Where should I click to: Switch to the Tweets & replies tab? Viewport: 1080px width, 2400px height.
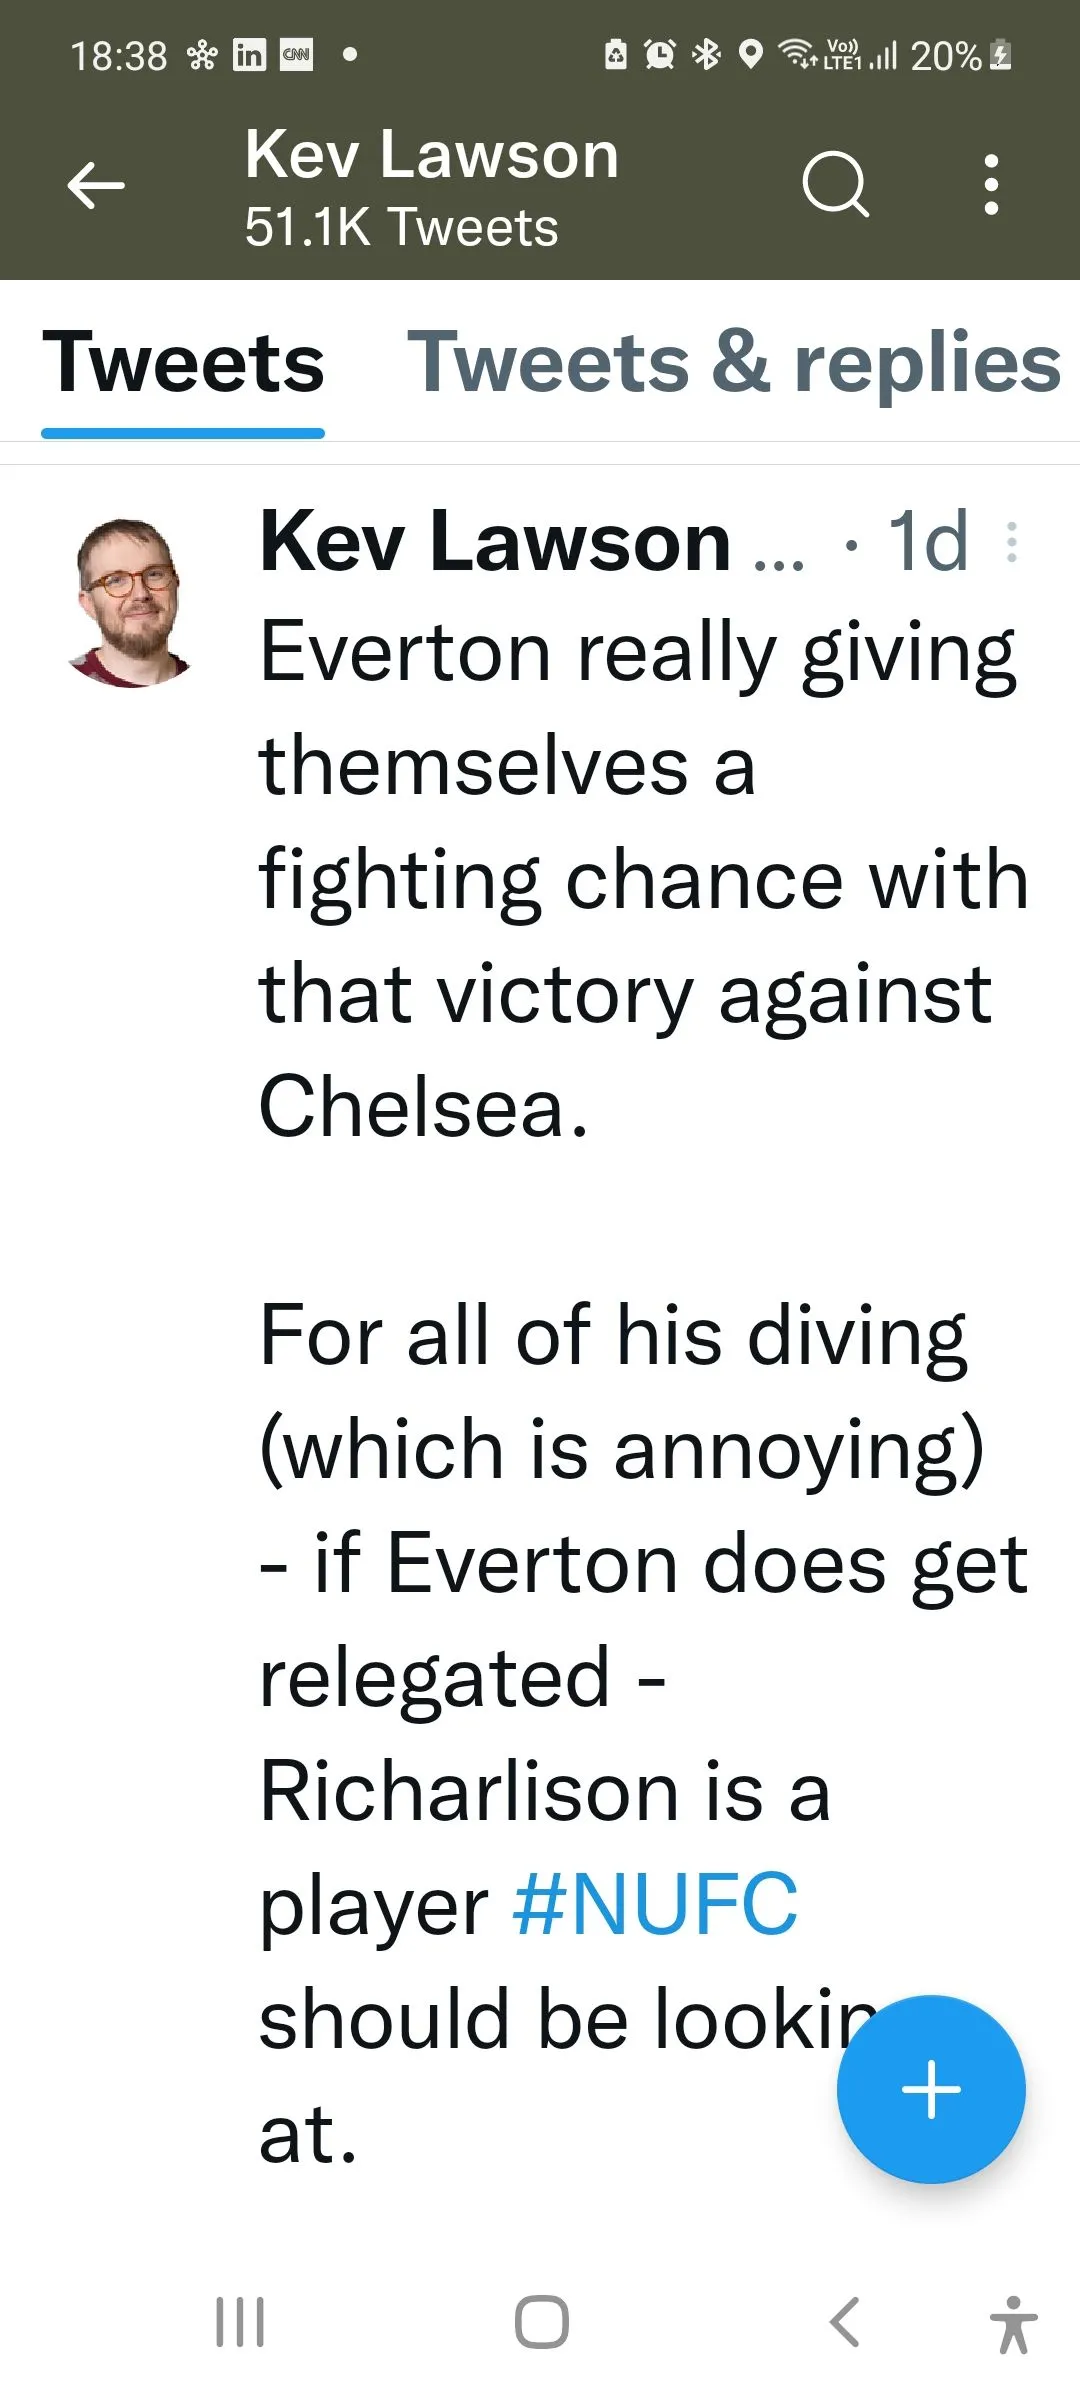pos(733,363)
